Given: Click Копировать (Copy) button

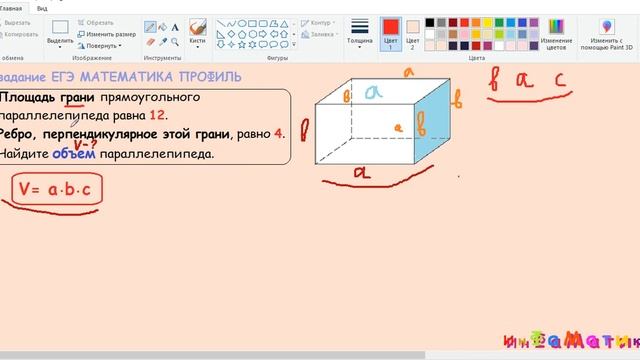Looking at the screenshot, I should (x=19, y=35).
